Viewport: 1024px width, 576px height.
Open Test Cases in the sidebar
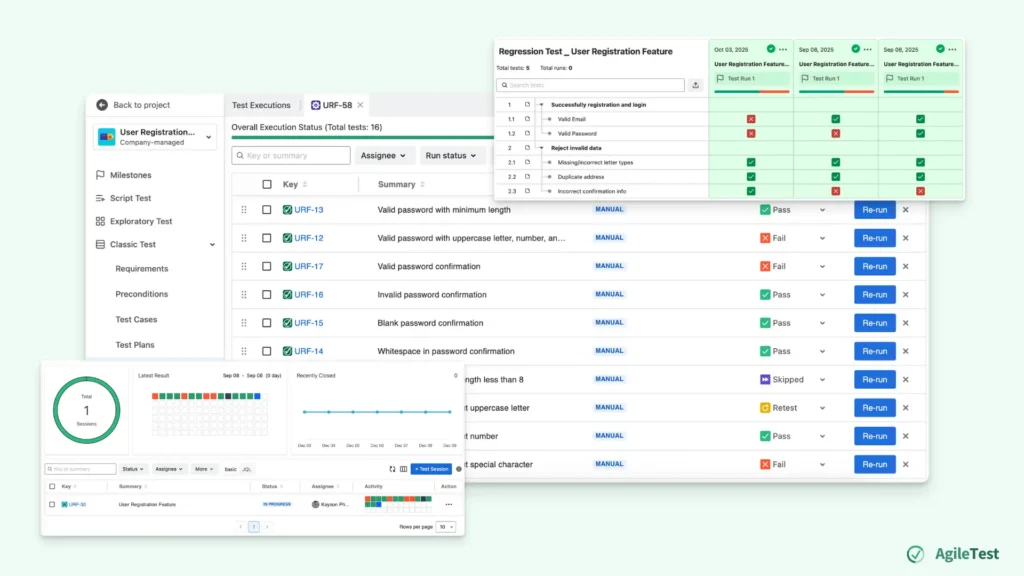tap(136, 320)
